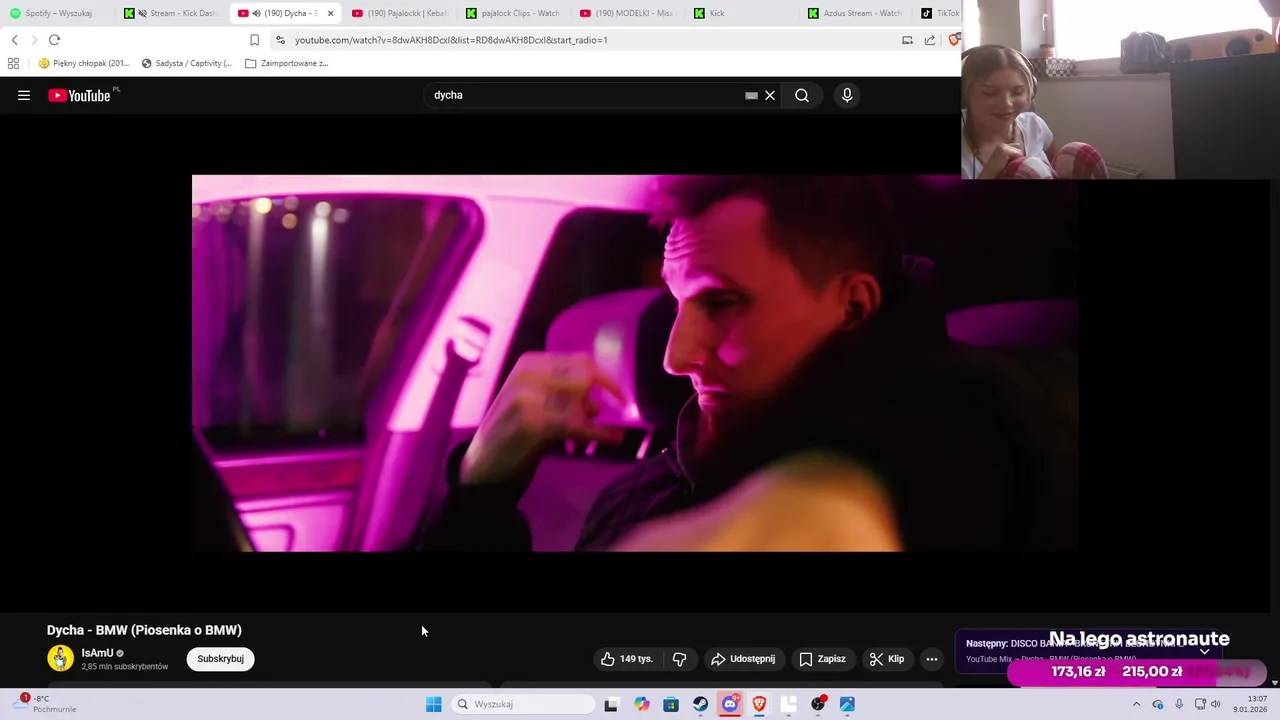
Task: Dislike the video with thumbs-down button
Action: pyautogui.click(x=680, y=659)
